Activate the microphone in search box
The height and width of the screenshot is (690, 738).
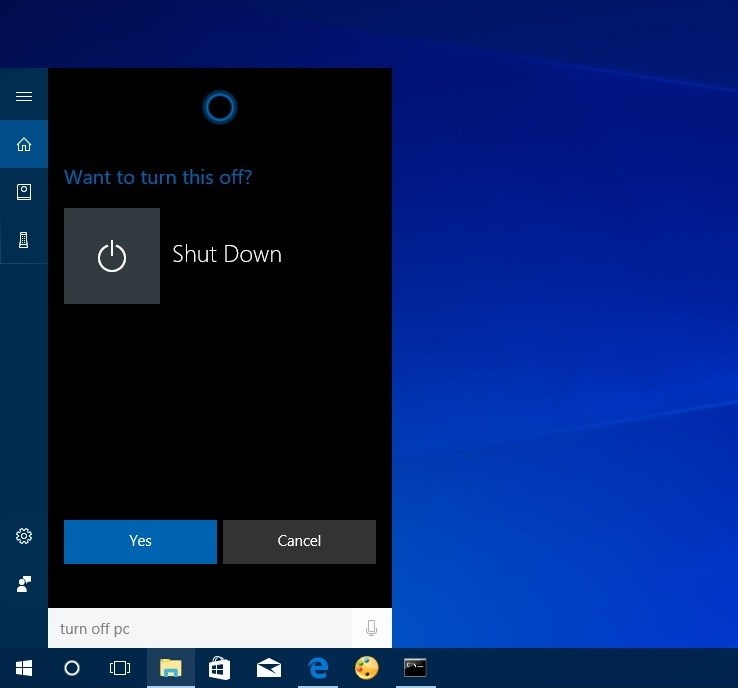pyautogui.click(x=371, y=628)
